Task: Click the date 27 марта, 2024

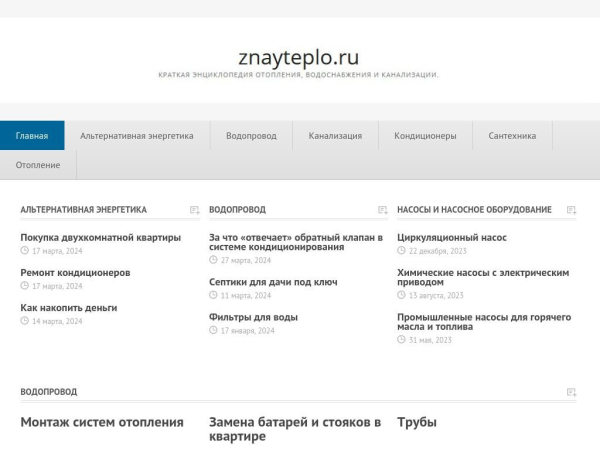Action: coord(246,260)
